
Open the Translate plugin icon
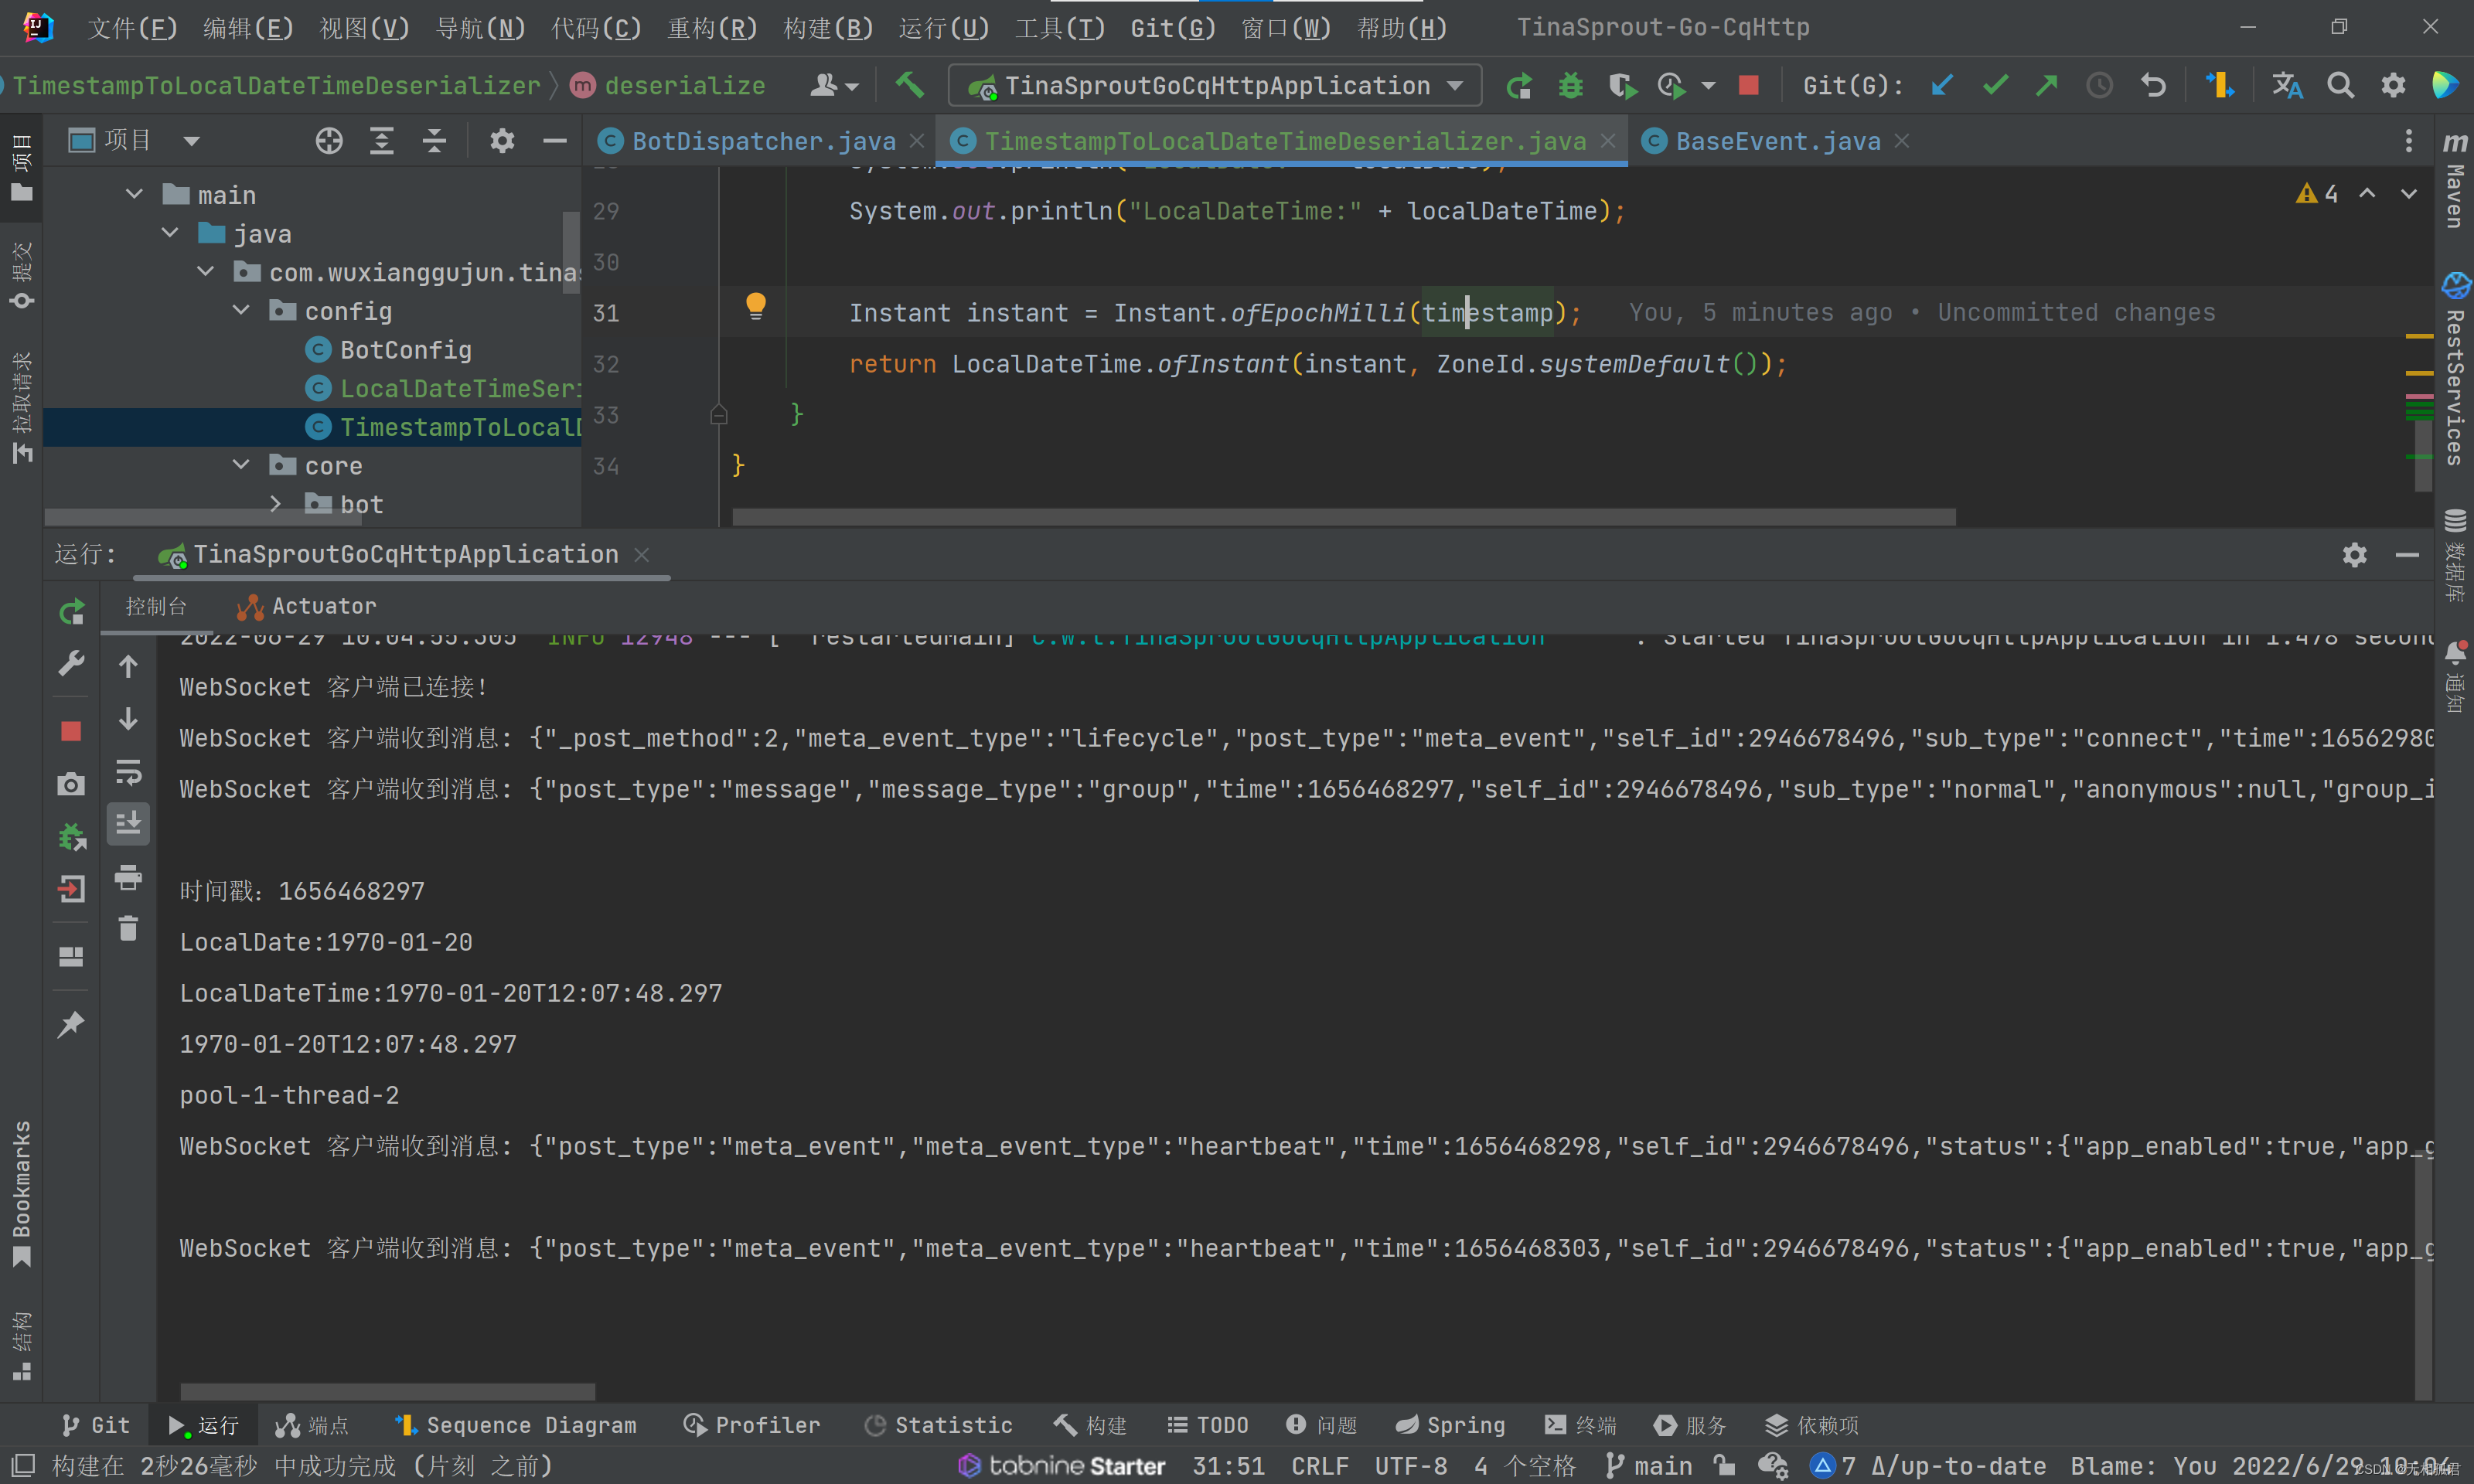[x=2287, y=86]
